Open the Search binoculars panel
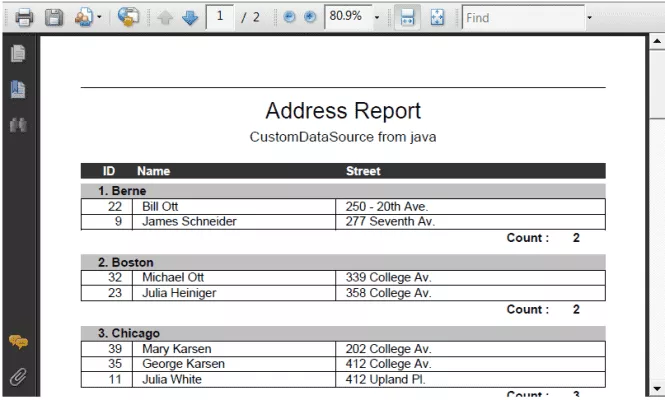Viewport: 665px width, 400px height. (17, 125)
